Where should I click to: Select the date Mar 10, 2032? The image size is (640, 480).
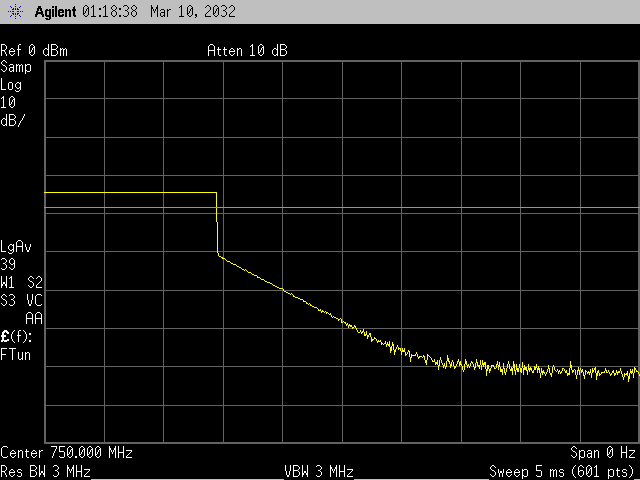click(x=193, y=11)
